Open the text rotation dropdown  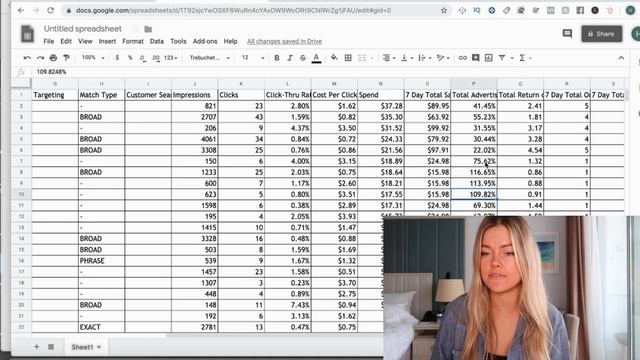pos(443,58)
